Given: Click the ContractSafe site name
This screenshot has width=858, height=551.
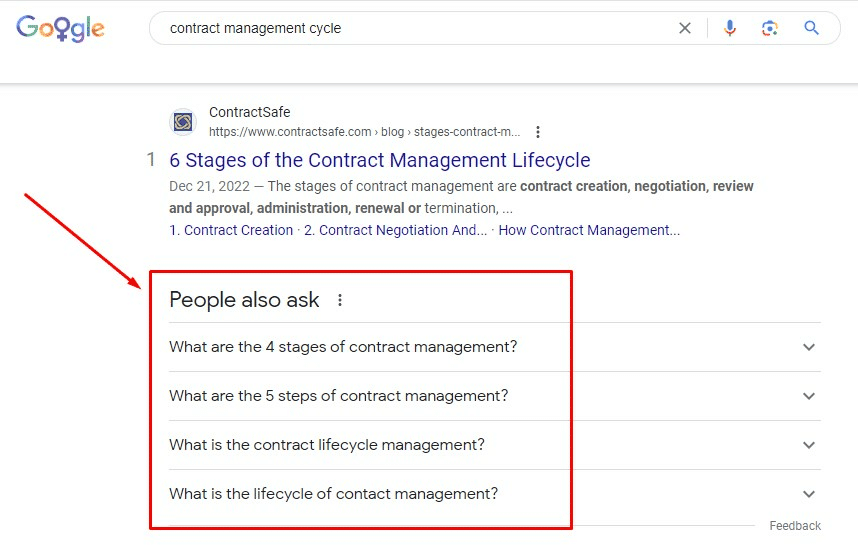Looking at the screenshot, I should (250, 112).
